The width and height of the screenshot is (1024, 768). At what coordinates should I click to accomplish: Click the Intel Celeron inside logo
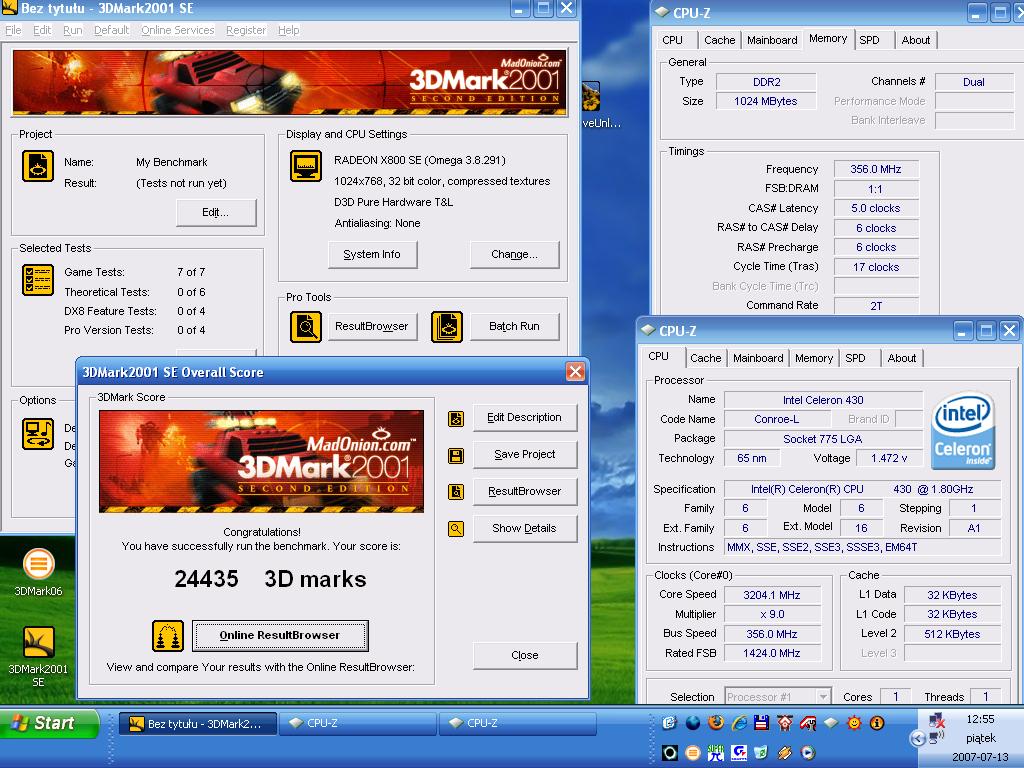point(963,430)
